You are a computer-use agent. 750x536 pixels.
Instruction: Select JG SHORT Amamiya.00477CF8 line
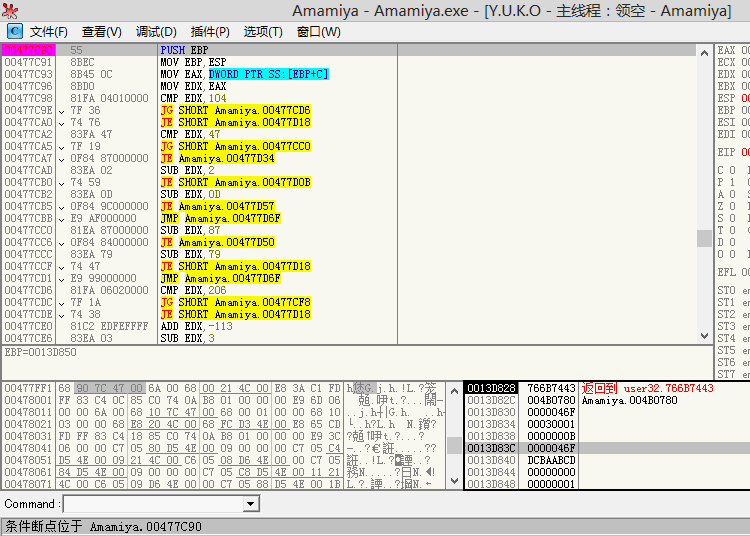(x=235, y=302)
